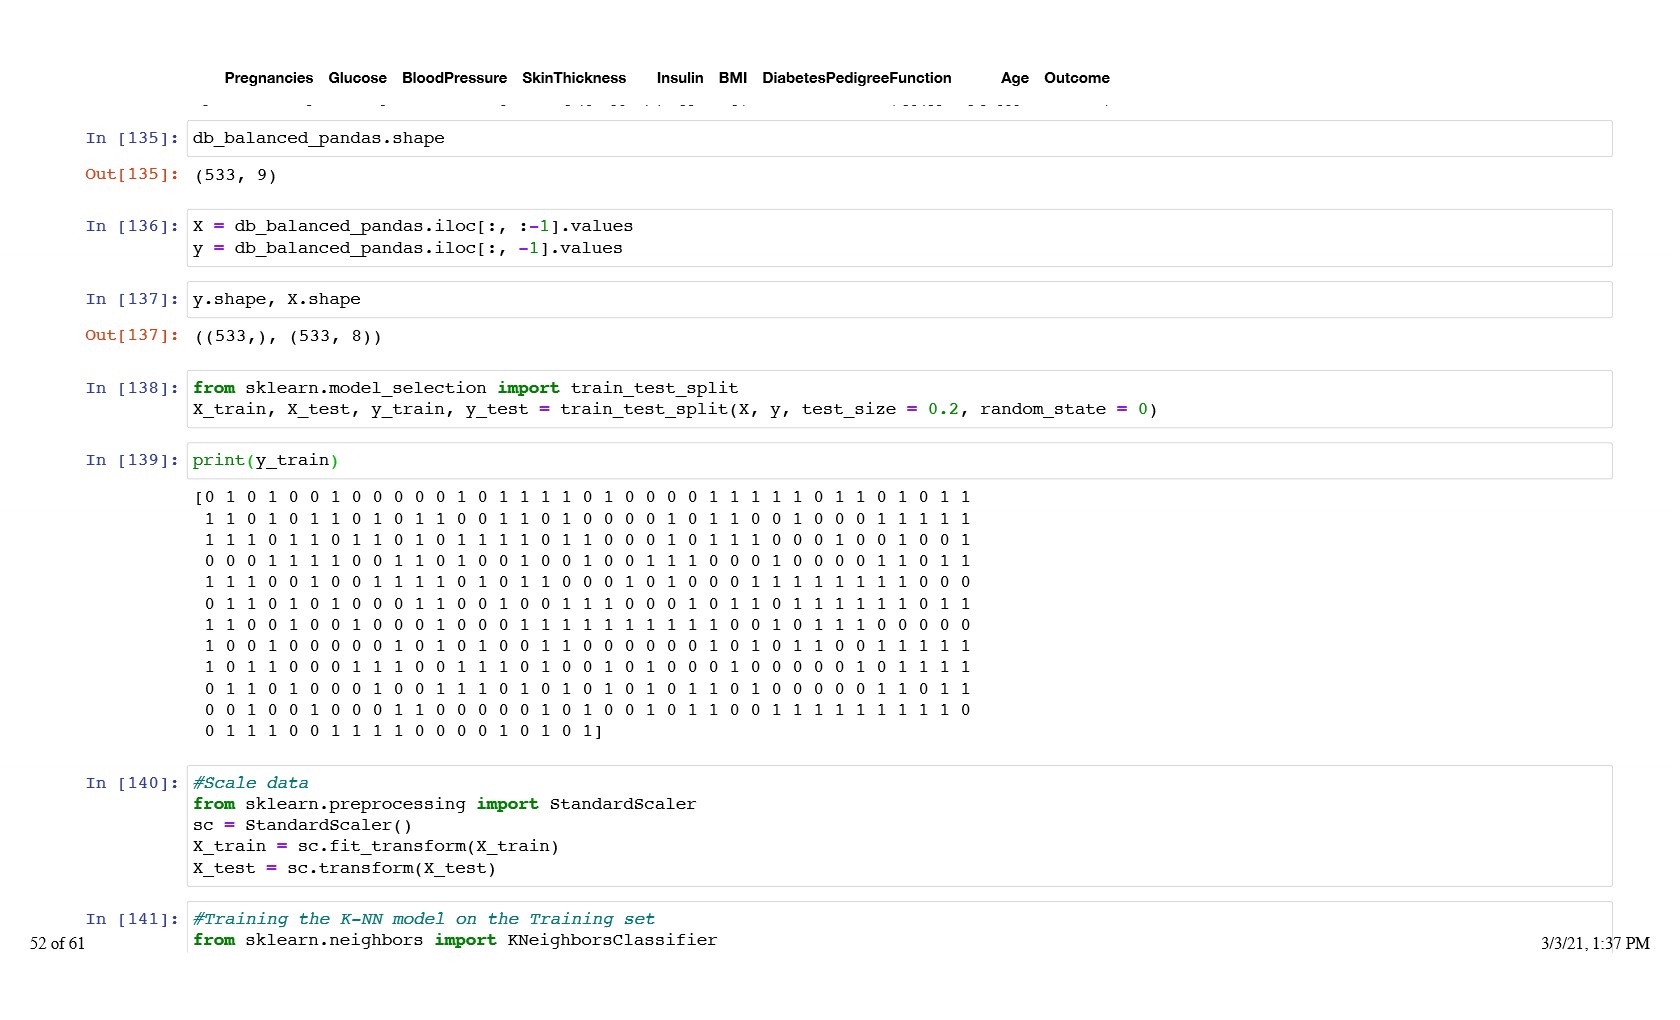1680x1020 pixels.
Task: Click the StandardScaler scale data cell
Action: click(x=898, y=826)
